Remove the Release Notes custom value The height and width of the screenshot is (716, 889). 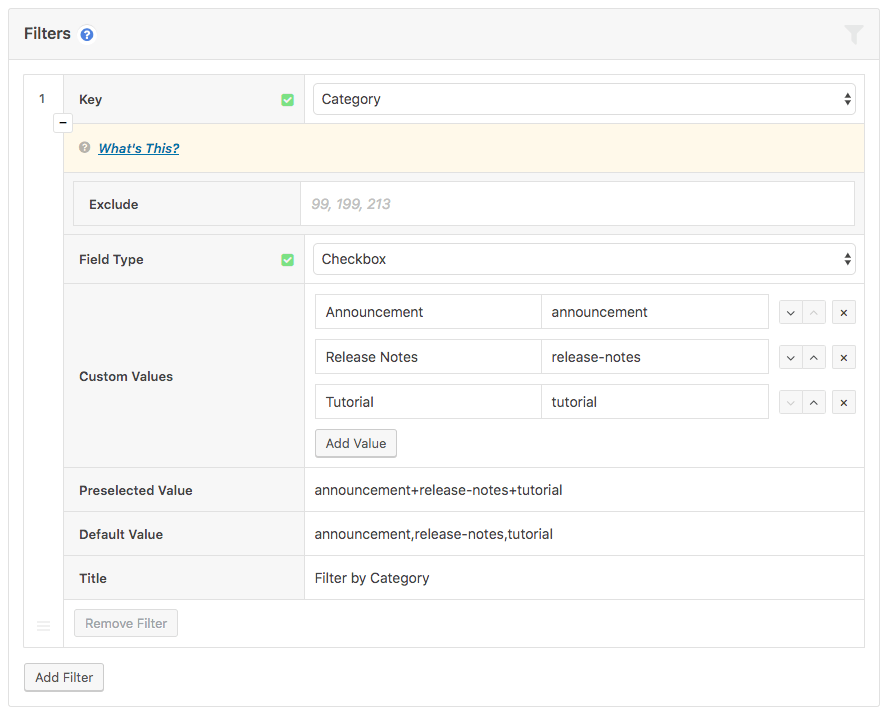coord(844,358)
